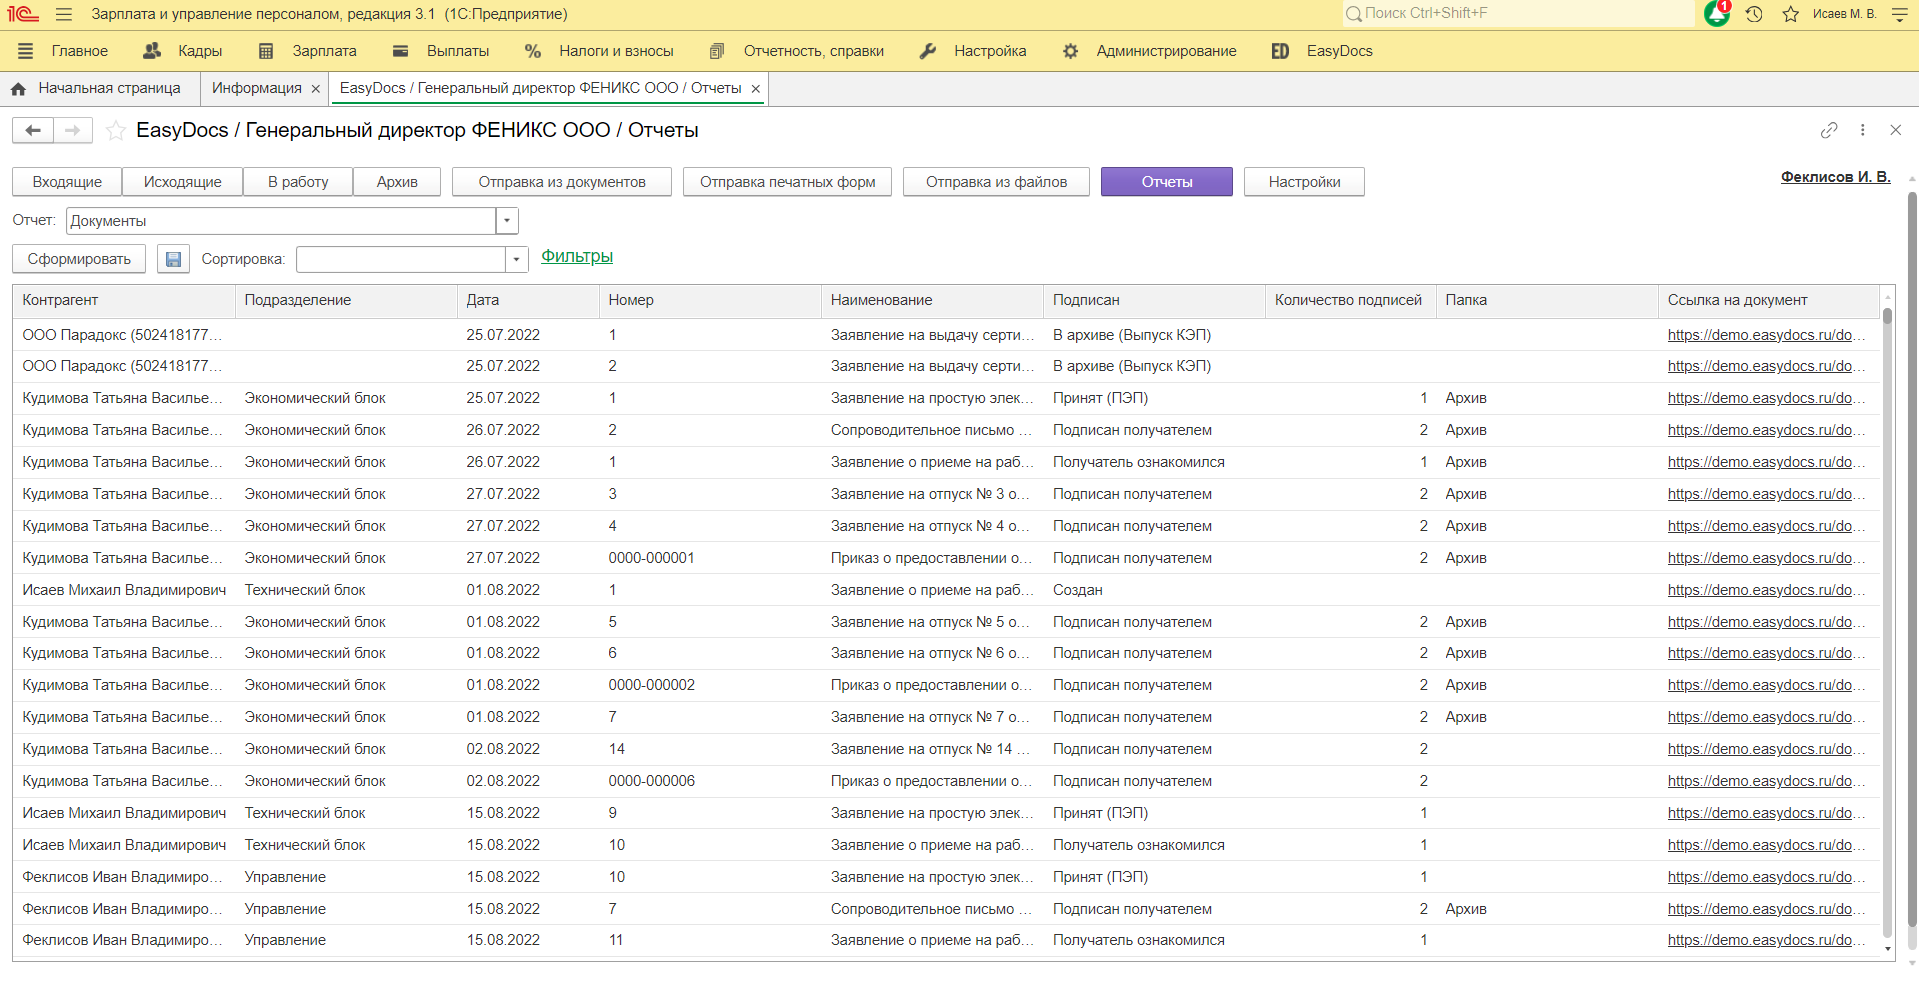This screenshot has width=1919, height=986.
Task: Open the Зарплата section
Action: click(307, 51)
